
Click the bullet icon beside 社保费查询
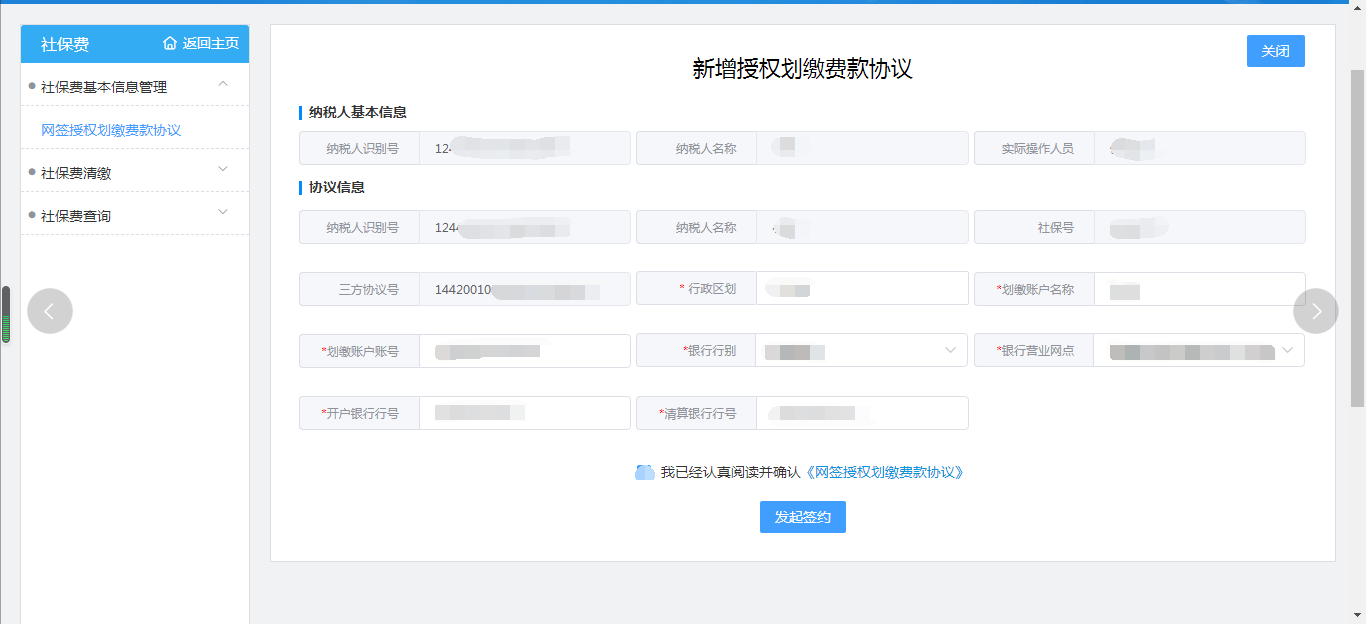click(33, 213)
